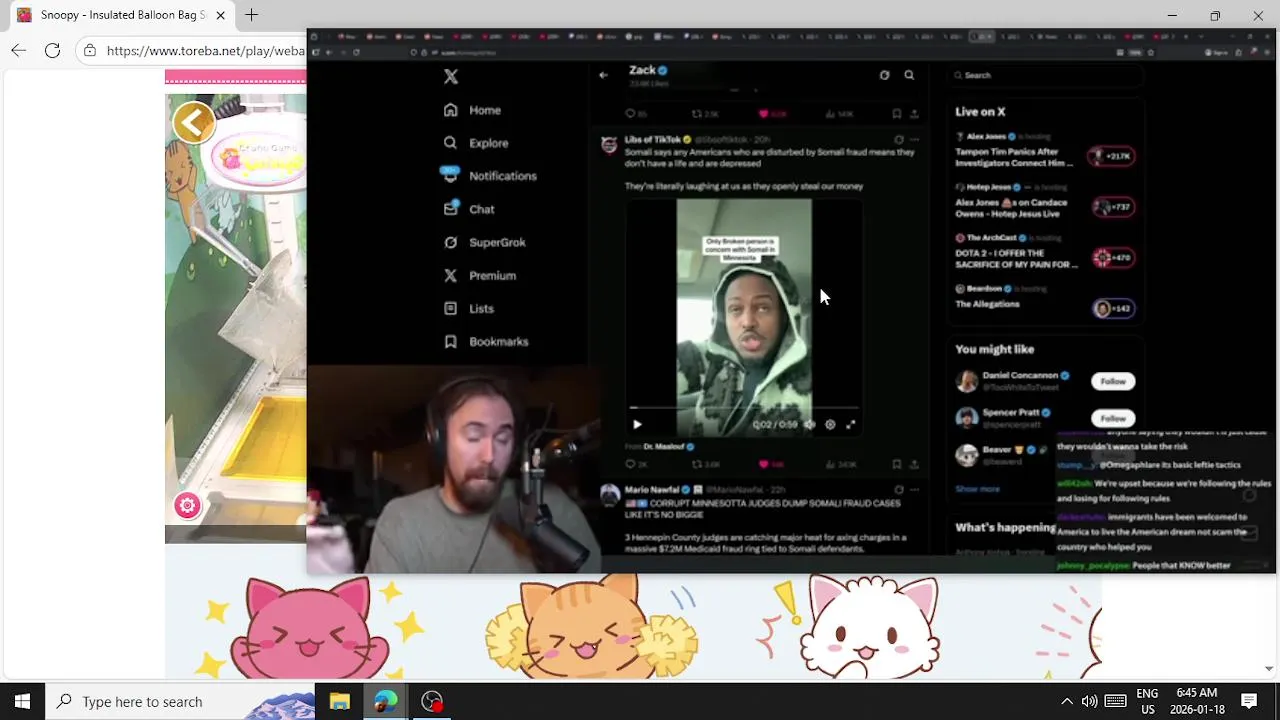Open Bookmarks in the X sidebar
This screenshot has width=1280, height=720.
[x=485, y=341]
